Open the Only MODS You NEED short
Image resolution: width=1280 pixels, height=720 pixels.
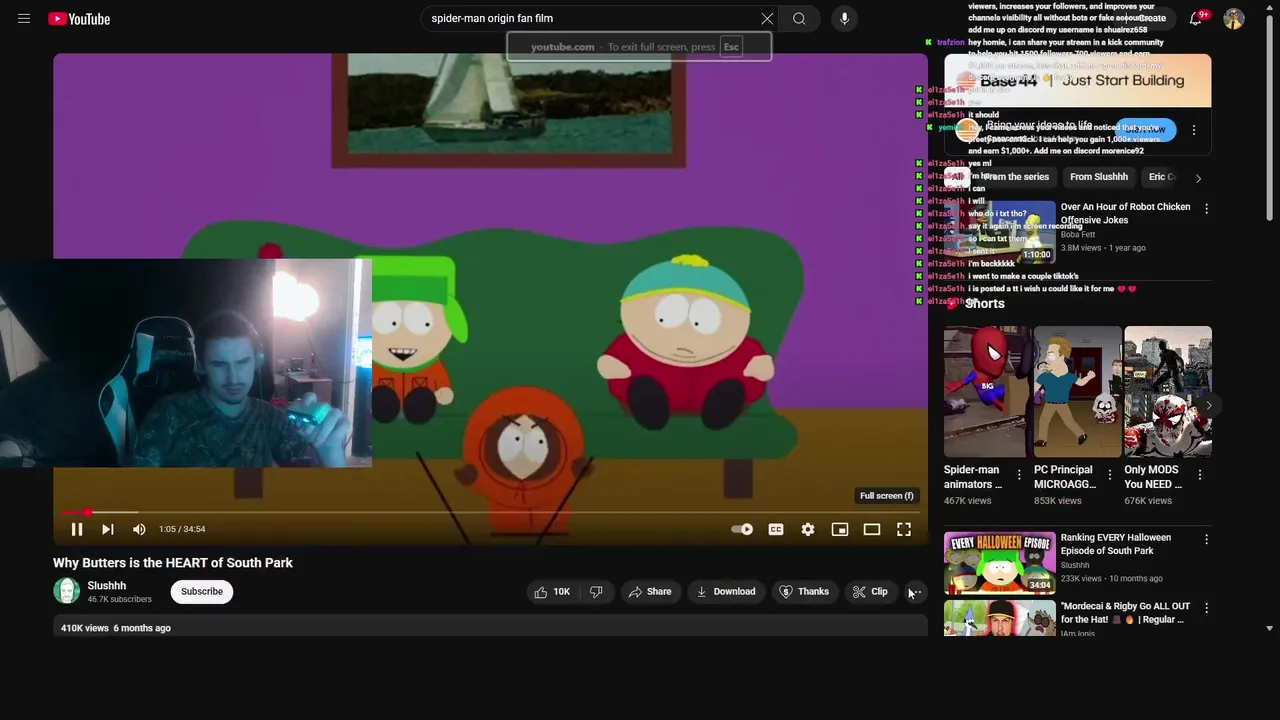point(1167,391)
